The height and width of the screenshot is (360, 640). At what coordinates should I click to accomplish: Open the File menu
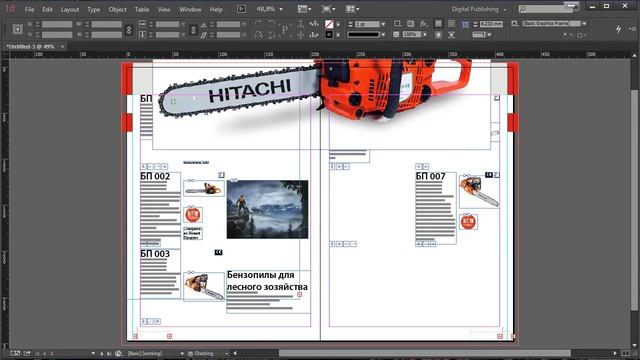(29, 9)
